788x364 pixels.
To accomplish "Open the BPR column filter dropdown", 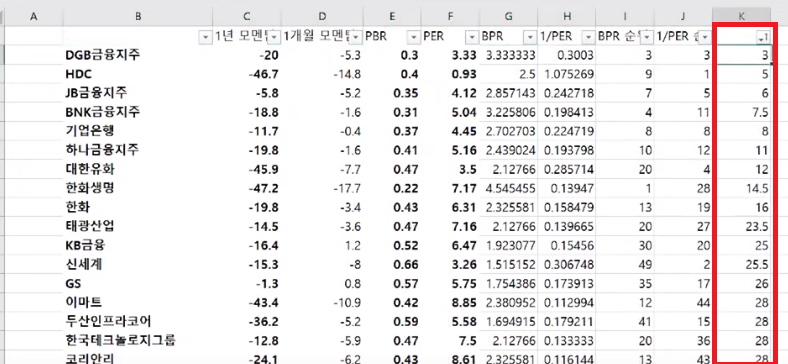I will click(x=529, y=37).
